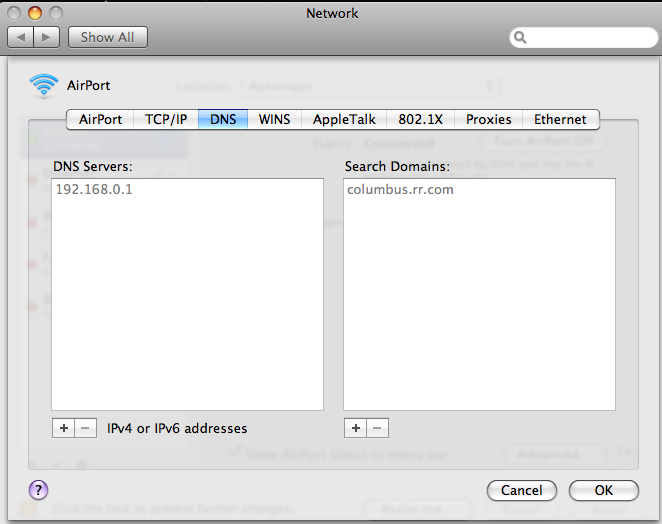Image resolution: width=662 pixels, height=524 pixels.
Task: Remove DNS server with minus button
Action: [86, 428]
